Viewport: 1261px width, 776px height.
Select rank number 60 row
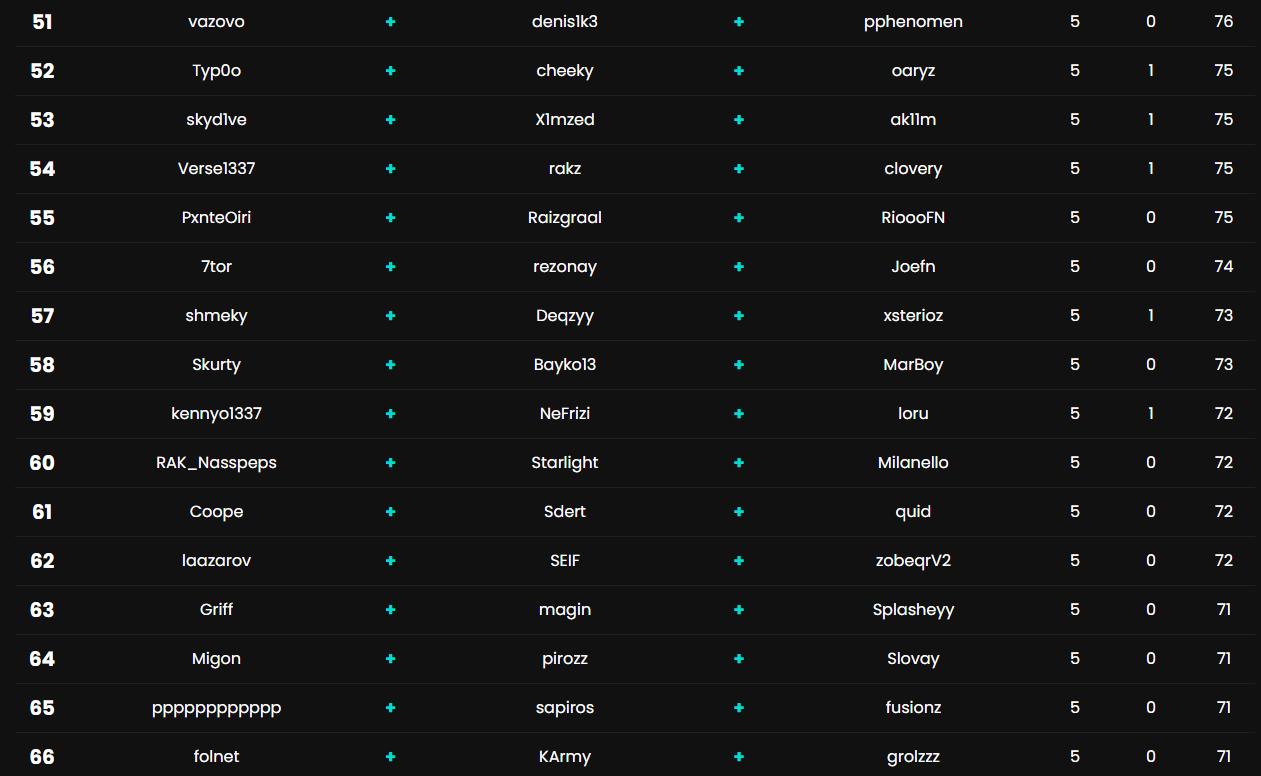[42, 463]
